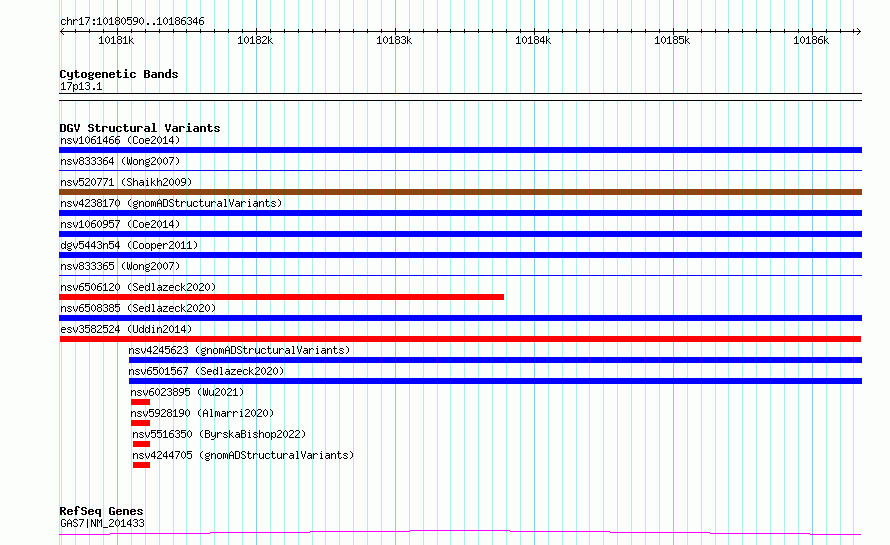Click the GAS7|NM_201433 gene label
This screenshot has width=890, height=545.
(102, 523)
